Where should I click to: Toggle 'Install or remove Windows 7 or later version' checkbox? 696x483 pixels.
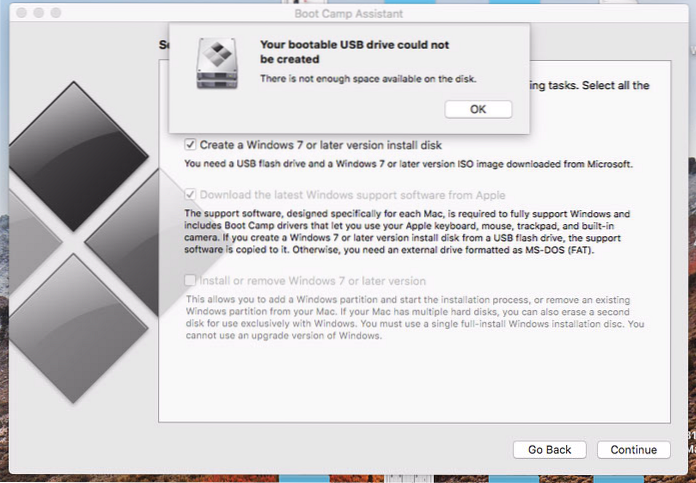coord(190,281)
